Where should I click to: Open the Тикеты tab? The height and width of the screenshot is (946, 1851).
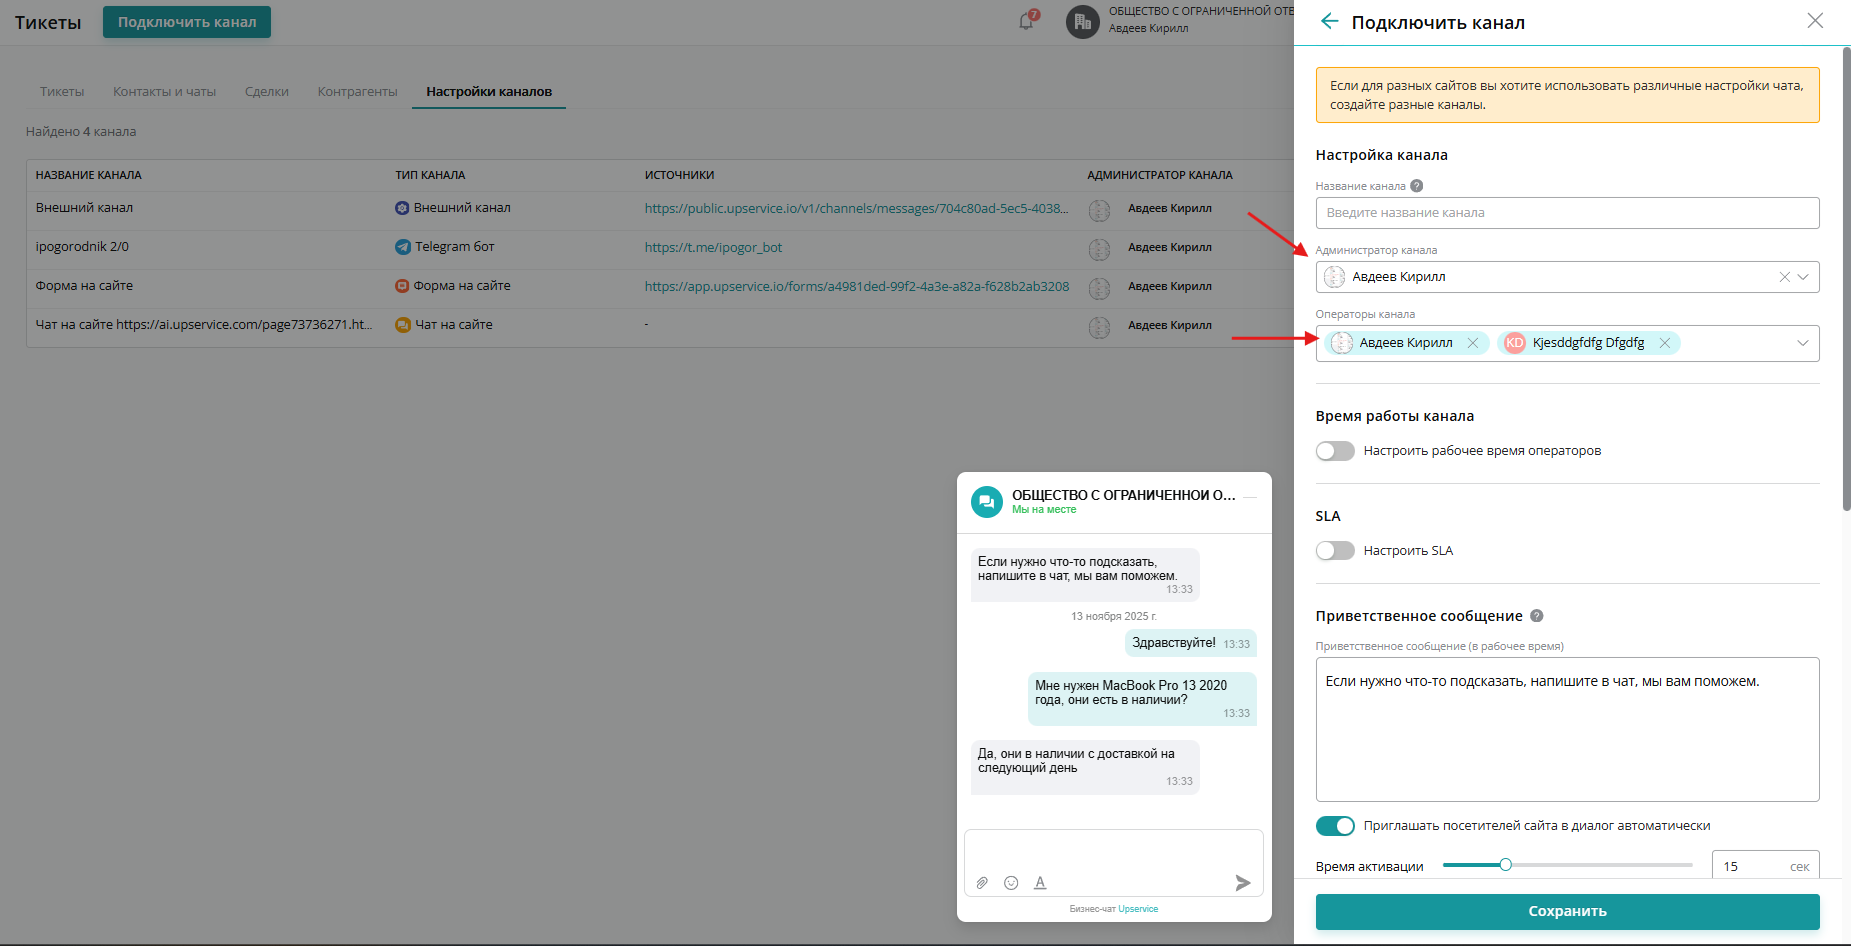pos(62,92)
